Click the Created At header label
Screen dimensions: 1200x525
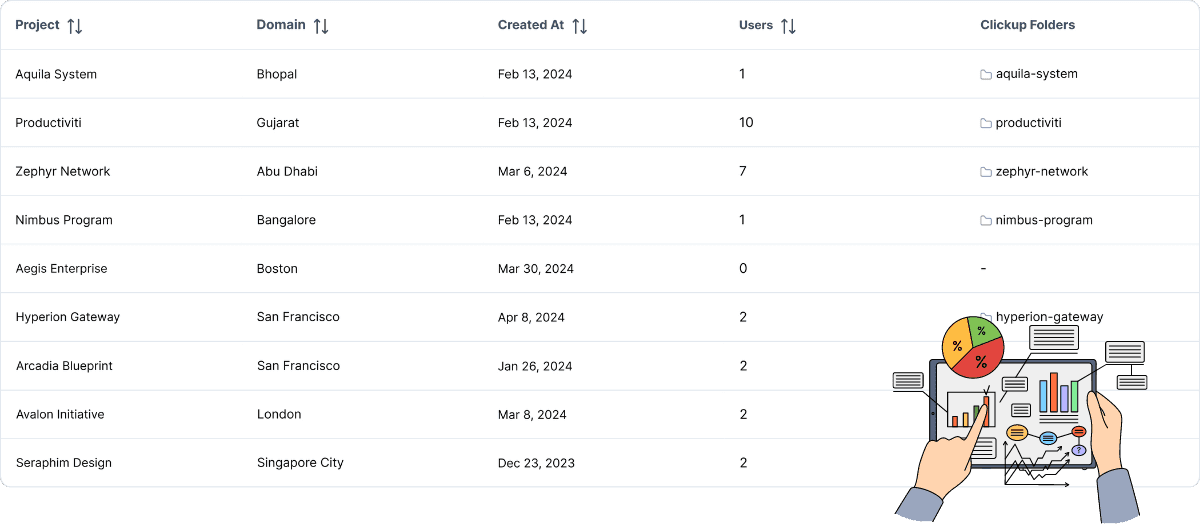pos(531,25)
